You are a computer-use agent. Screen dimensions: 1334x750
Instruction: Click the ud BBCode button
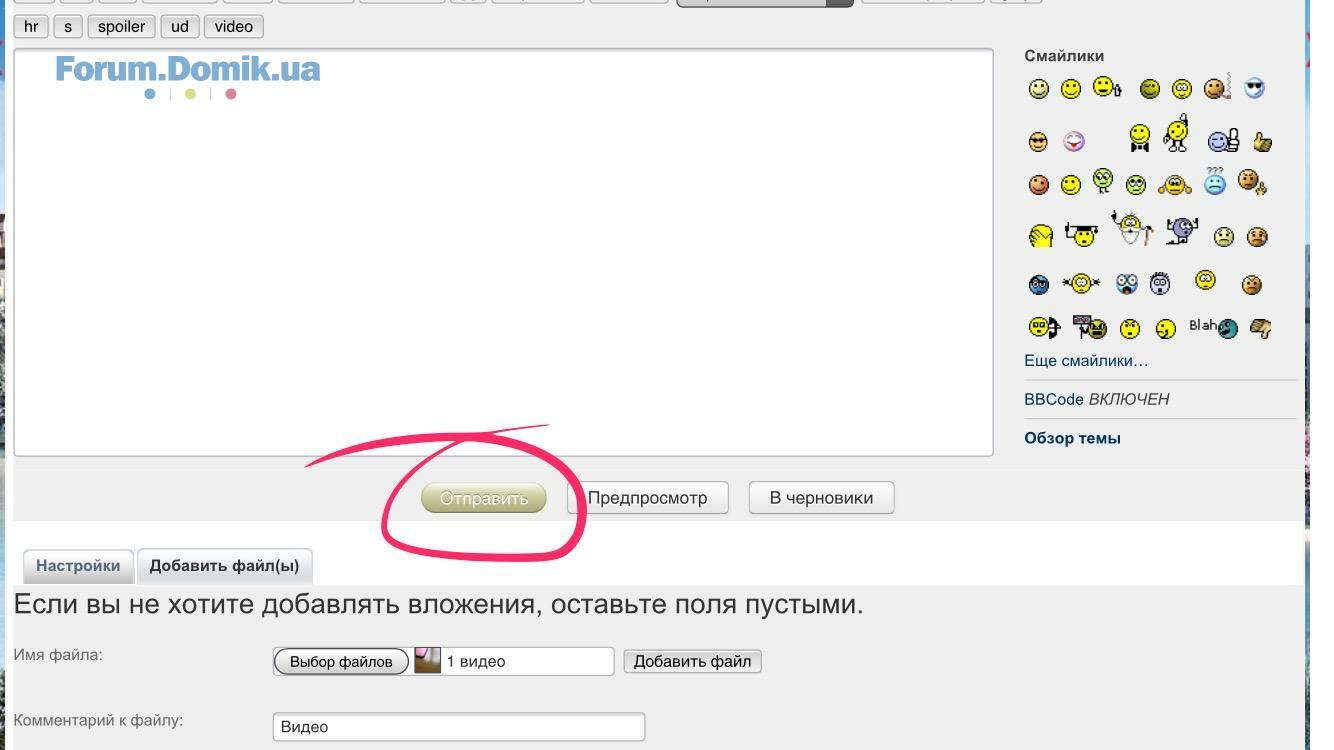180,26
